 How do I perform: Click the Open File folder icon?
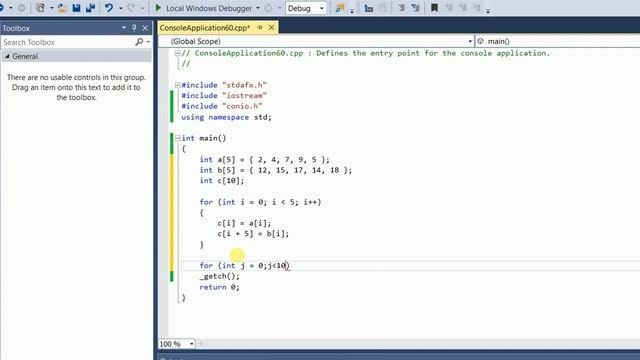pyautogui.click(x=62, y=8)
